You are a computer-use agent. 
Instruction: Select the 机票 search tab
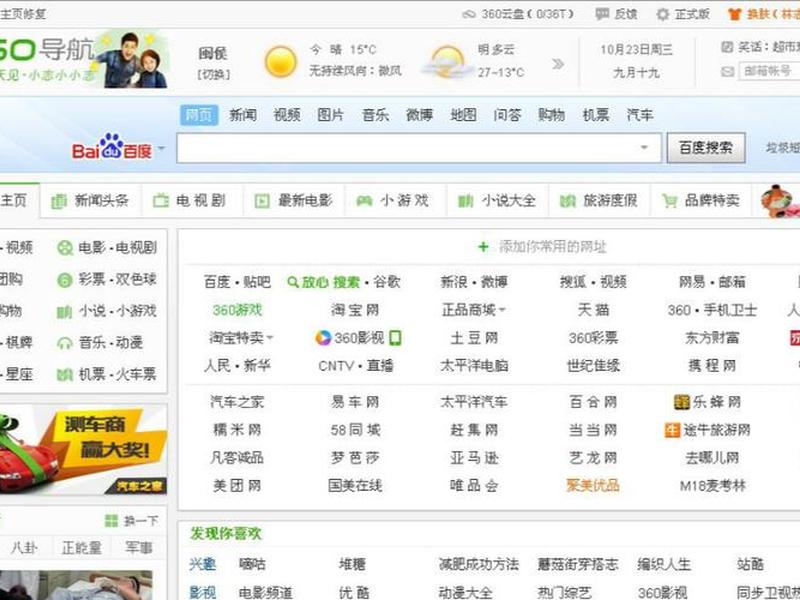596,115
